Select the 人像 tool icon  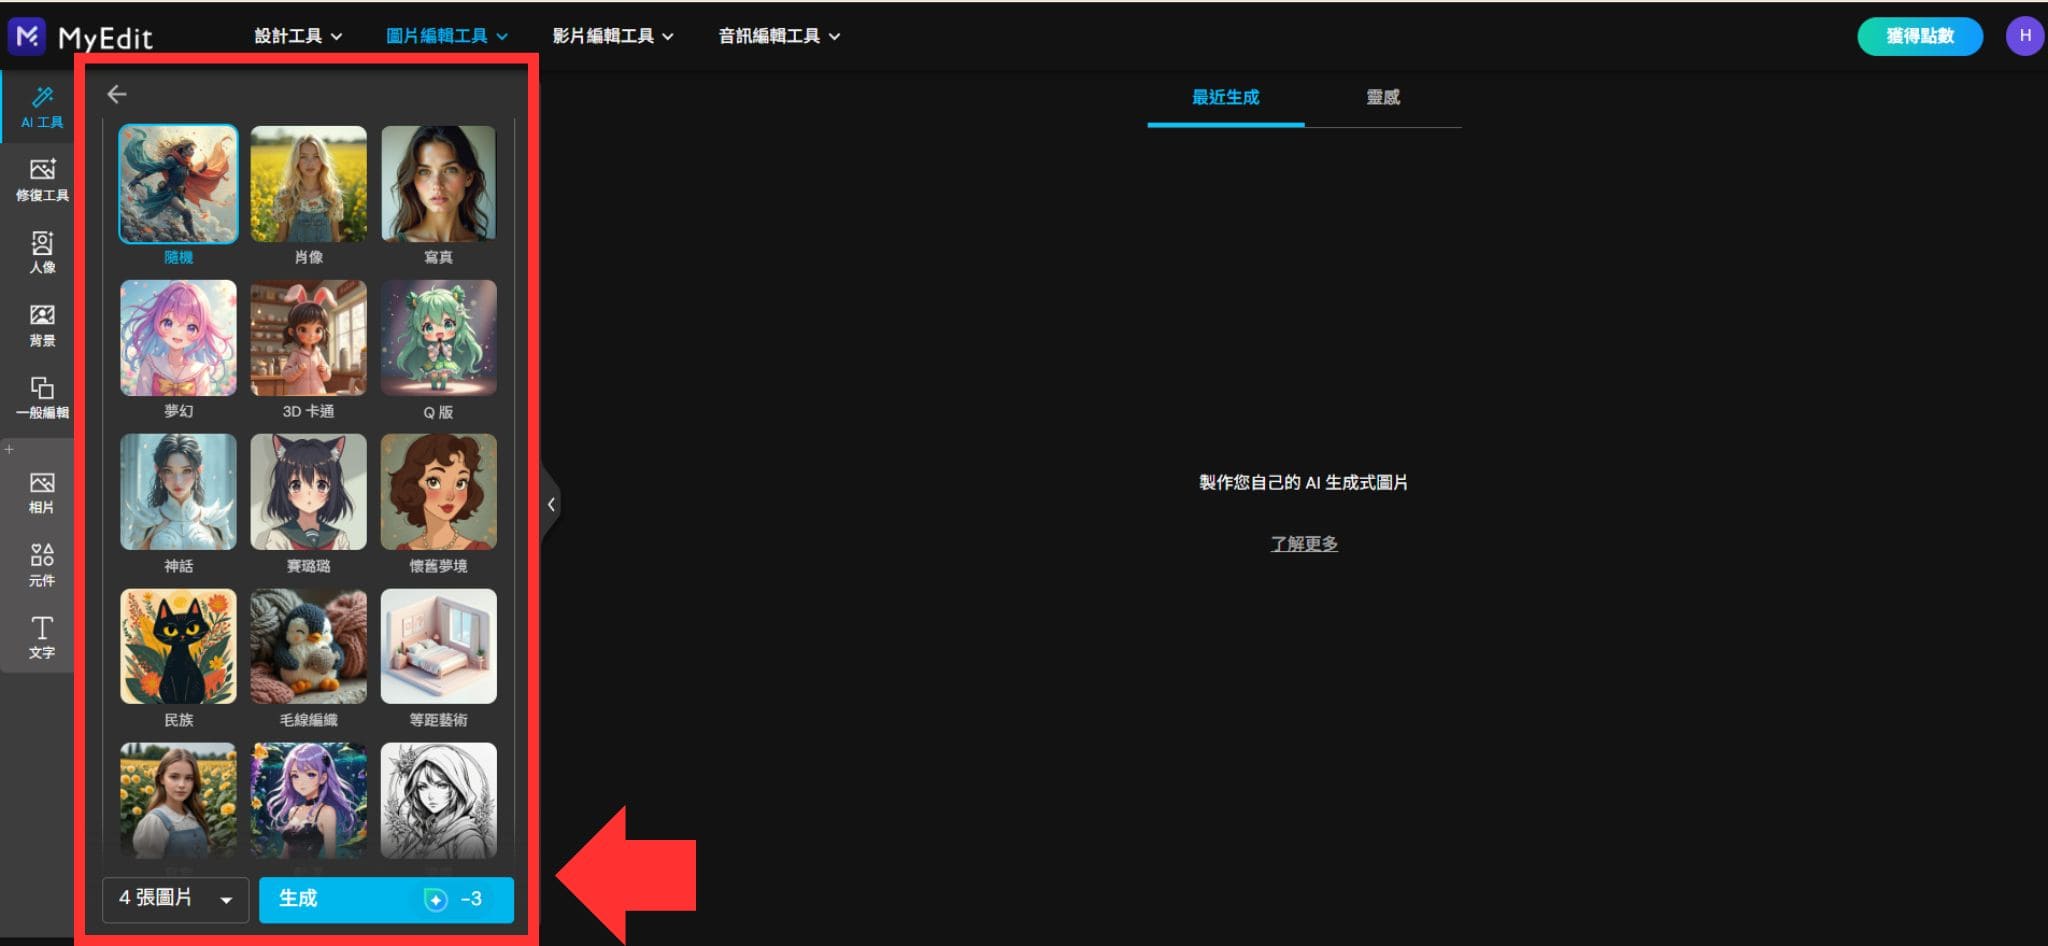coord(41,250)
